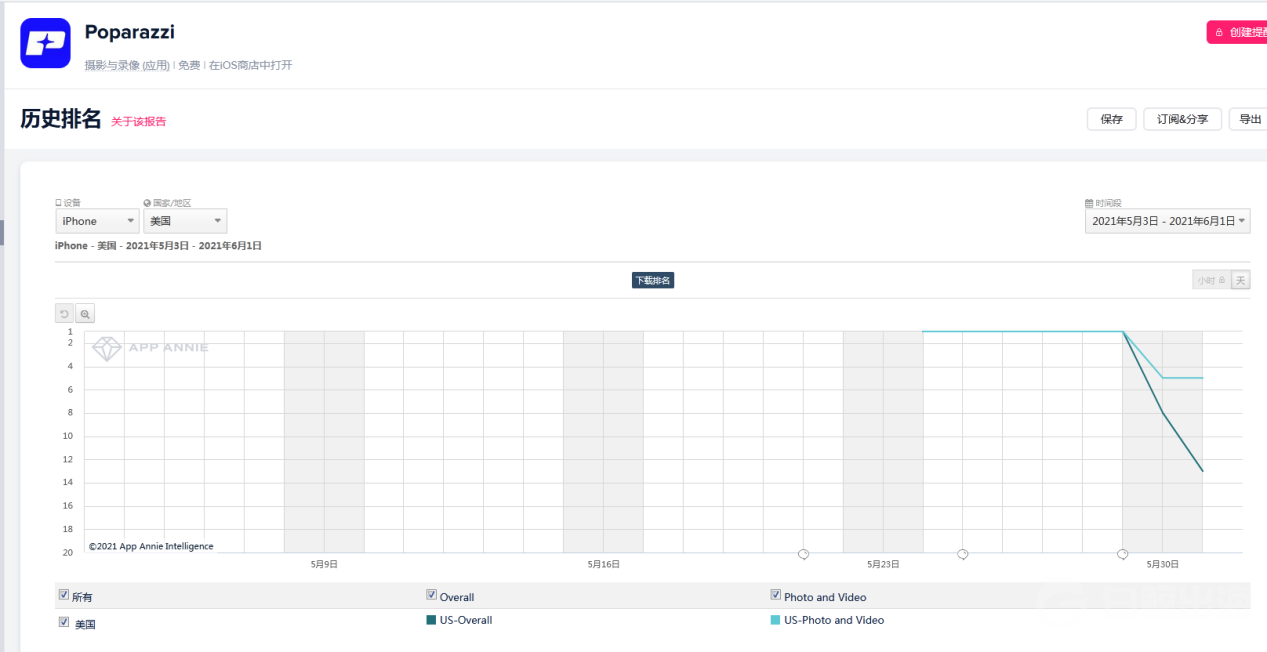The width and height of the screenshot is (1267, 652).
Task: Open the iPhone device dropdown
Action: click(97, 221)
